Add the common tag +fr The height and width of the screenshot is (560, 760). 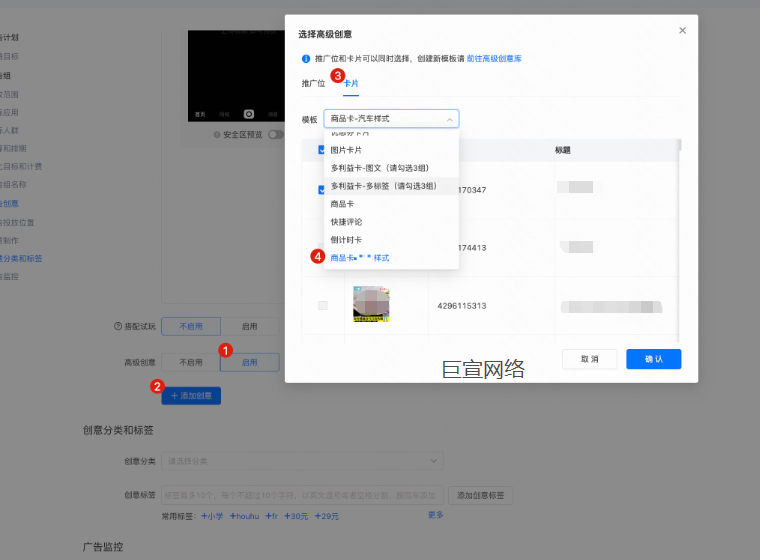point(271,516)
